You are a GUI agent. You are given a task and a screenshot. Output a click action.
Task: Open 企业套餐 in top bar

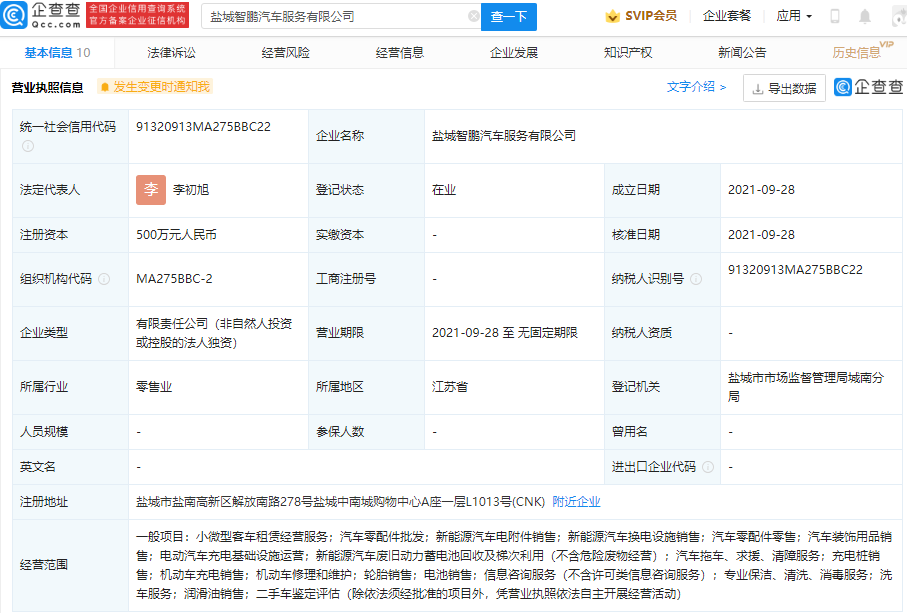[x=727, y=16]
